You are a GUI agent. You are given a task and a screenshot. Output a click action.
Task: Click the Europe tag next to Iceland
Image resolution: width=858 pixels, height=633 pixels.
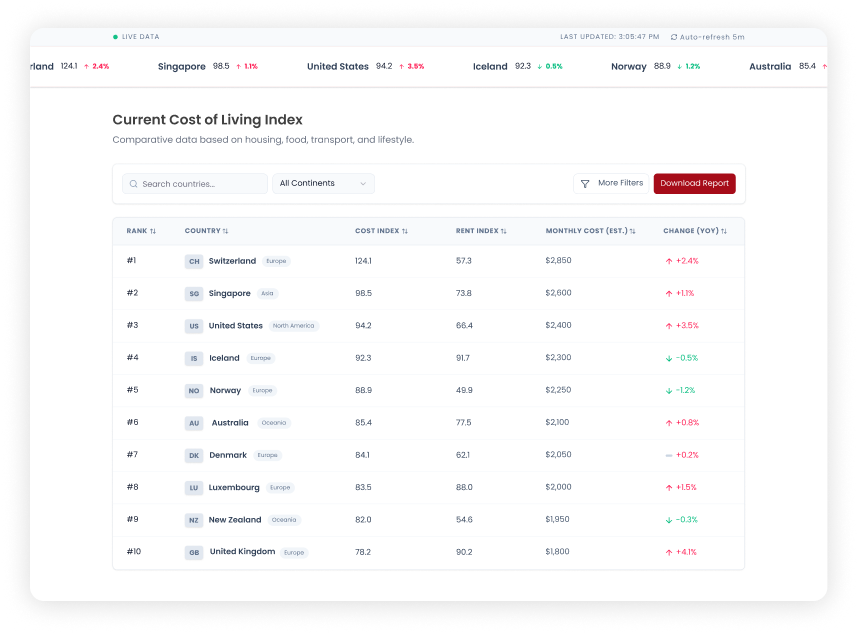pos(260,357)
